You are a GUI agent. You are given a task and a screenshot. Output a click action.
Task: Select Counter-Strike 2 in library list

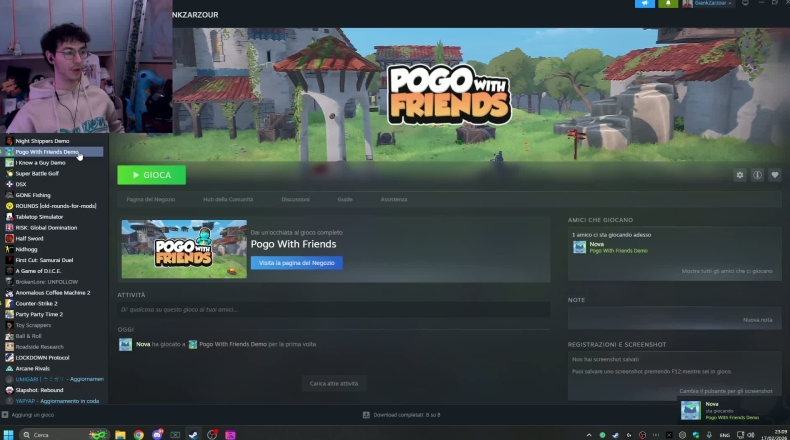click(36, 303)
